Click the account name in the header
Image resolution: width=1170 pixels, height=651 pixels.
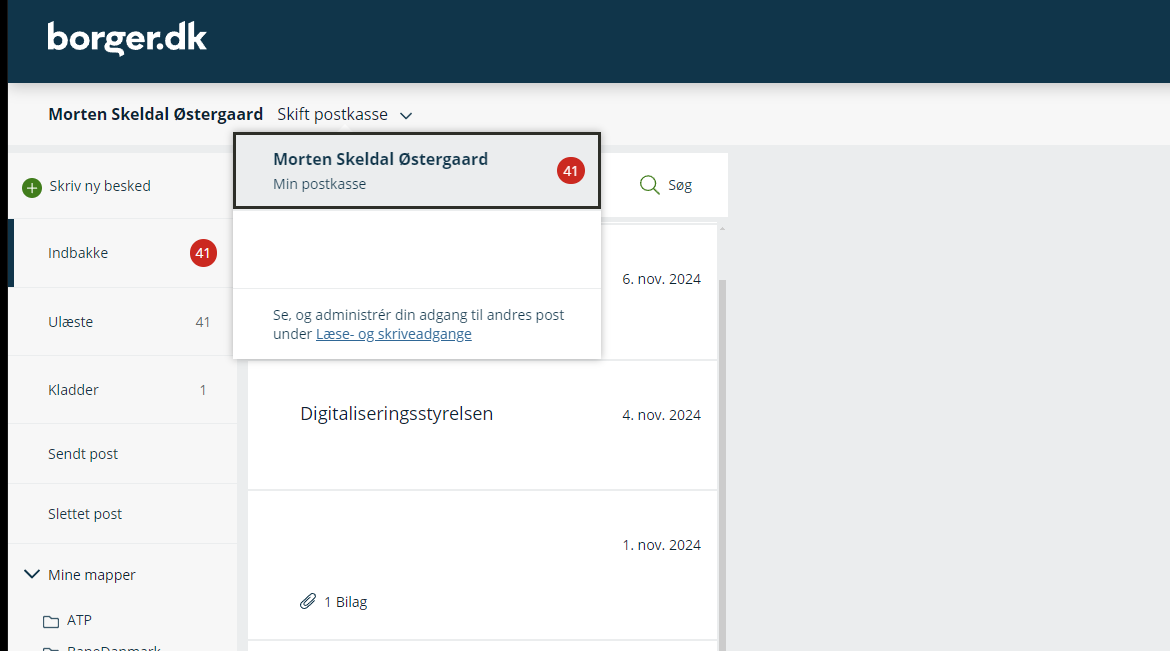(155, 115)
